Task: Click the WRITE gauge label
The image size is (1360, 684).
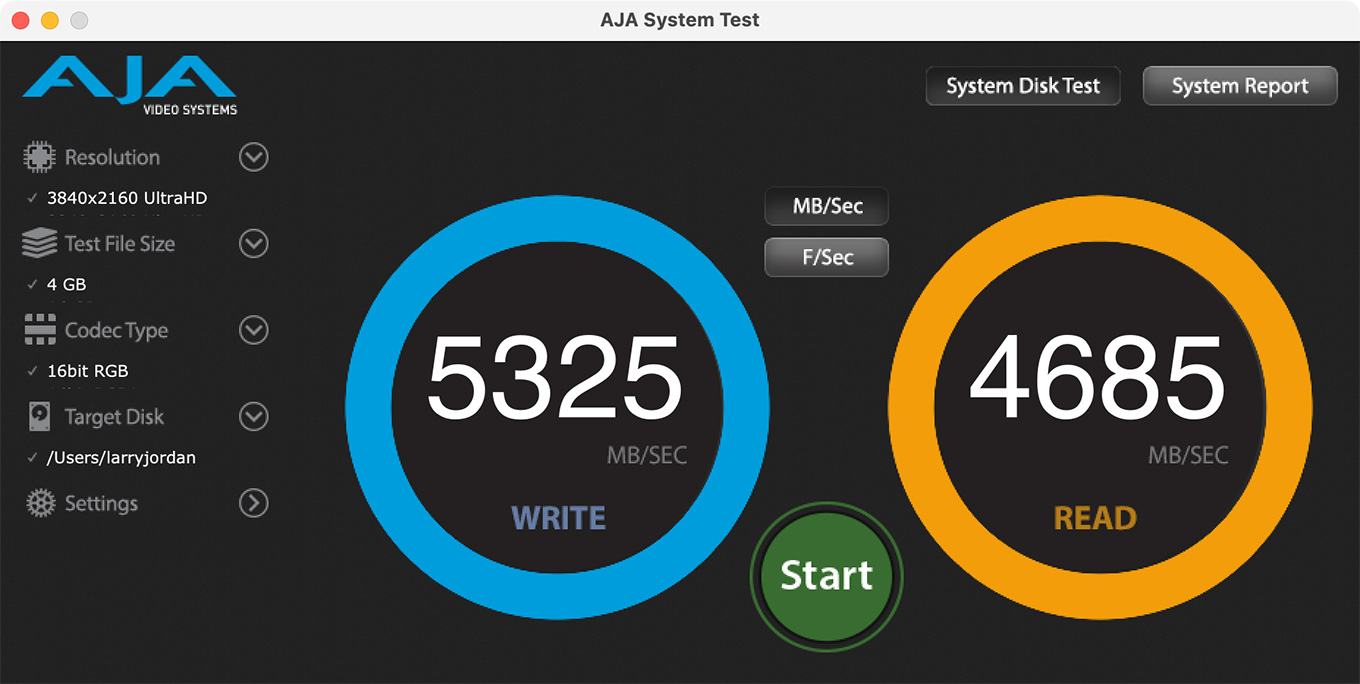Action: click(x=558, y=518)
